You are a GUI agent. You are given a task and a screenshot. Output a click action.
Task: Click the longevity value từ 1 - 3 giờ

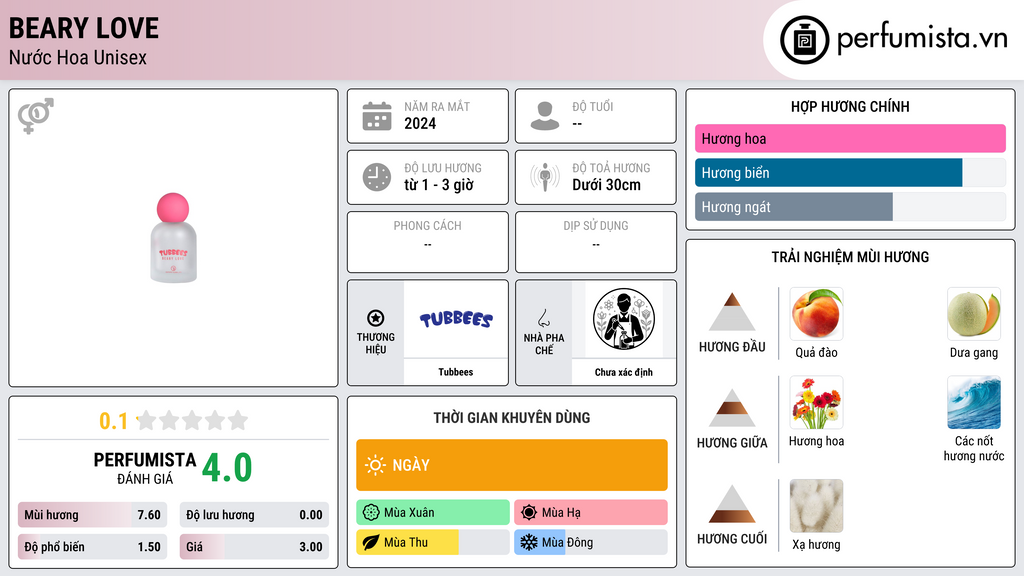click(438, 185)
